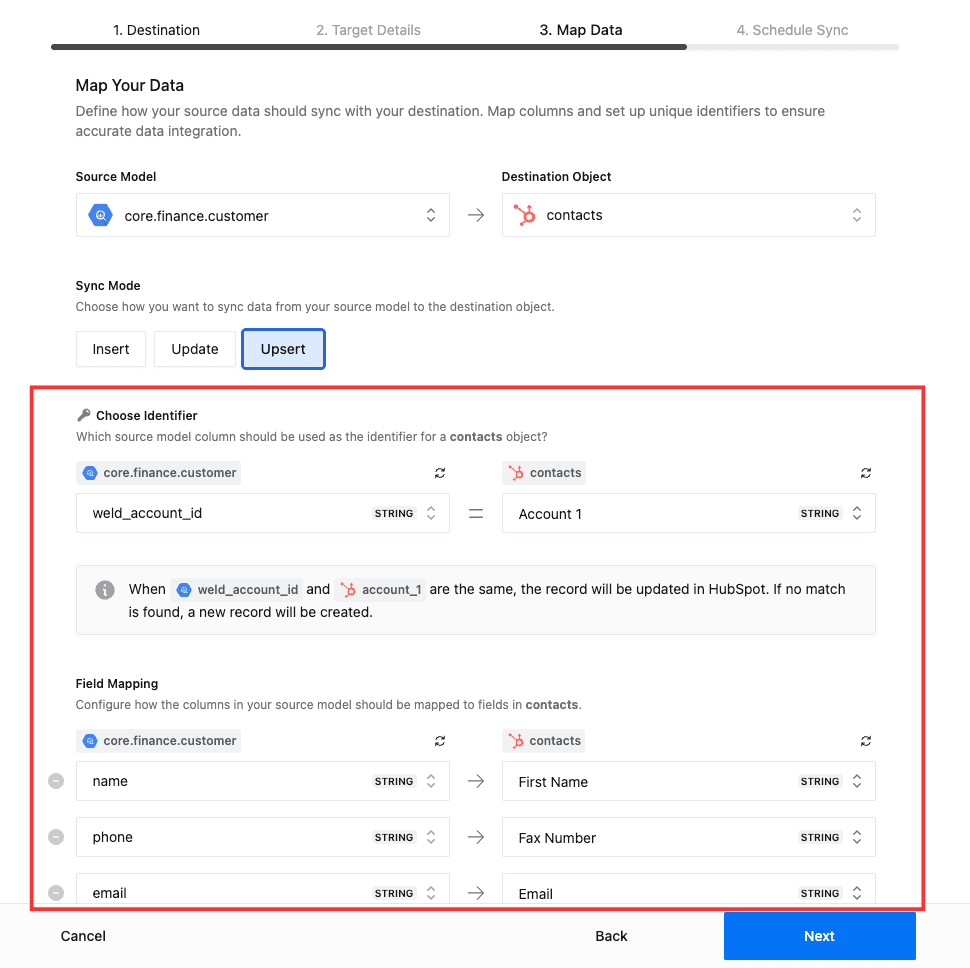This screenshot has height=968, width=970.
Task: Remove the phone to Fax Number mapping row
Action: (56, 837)
